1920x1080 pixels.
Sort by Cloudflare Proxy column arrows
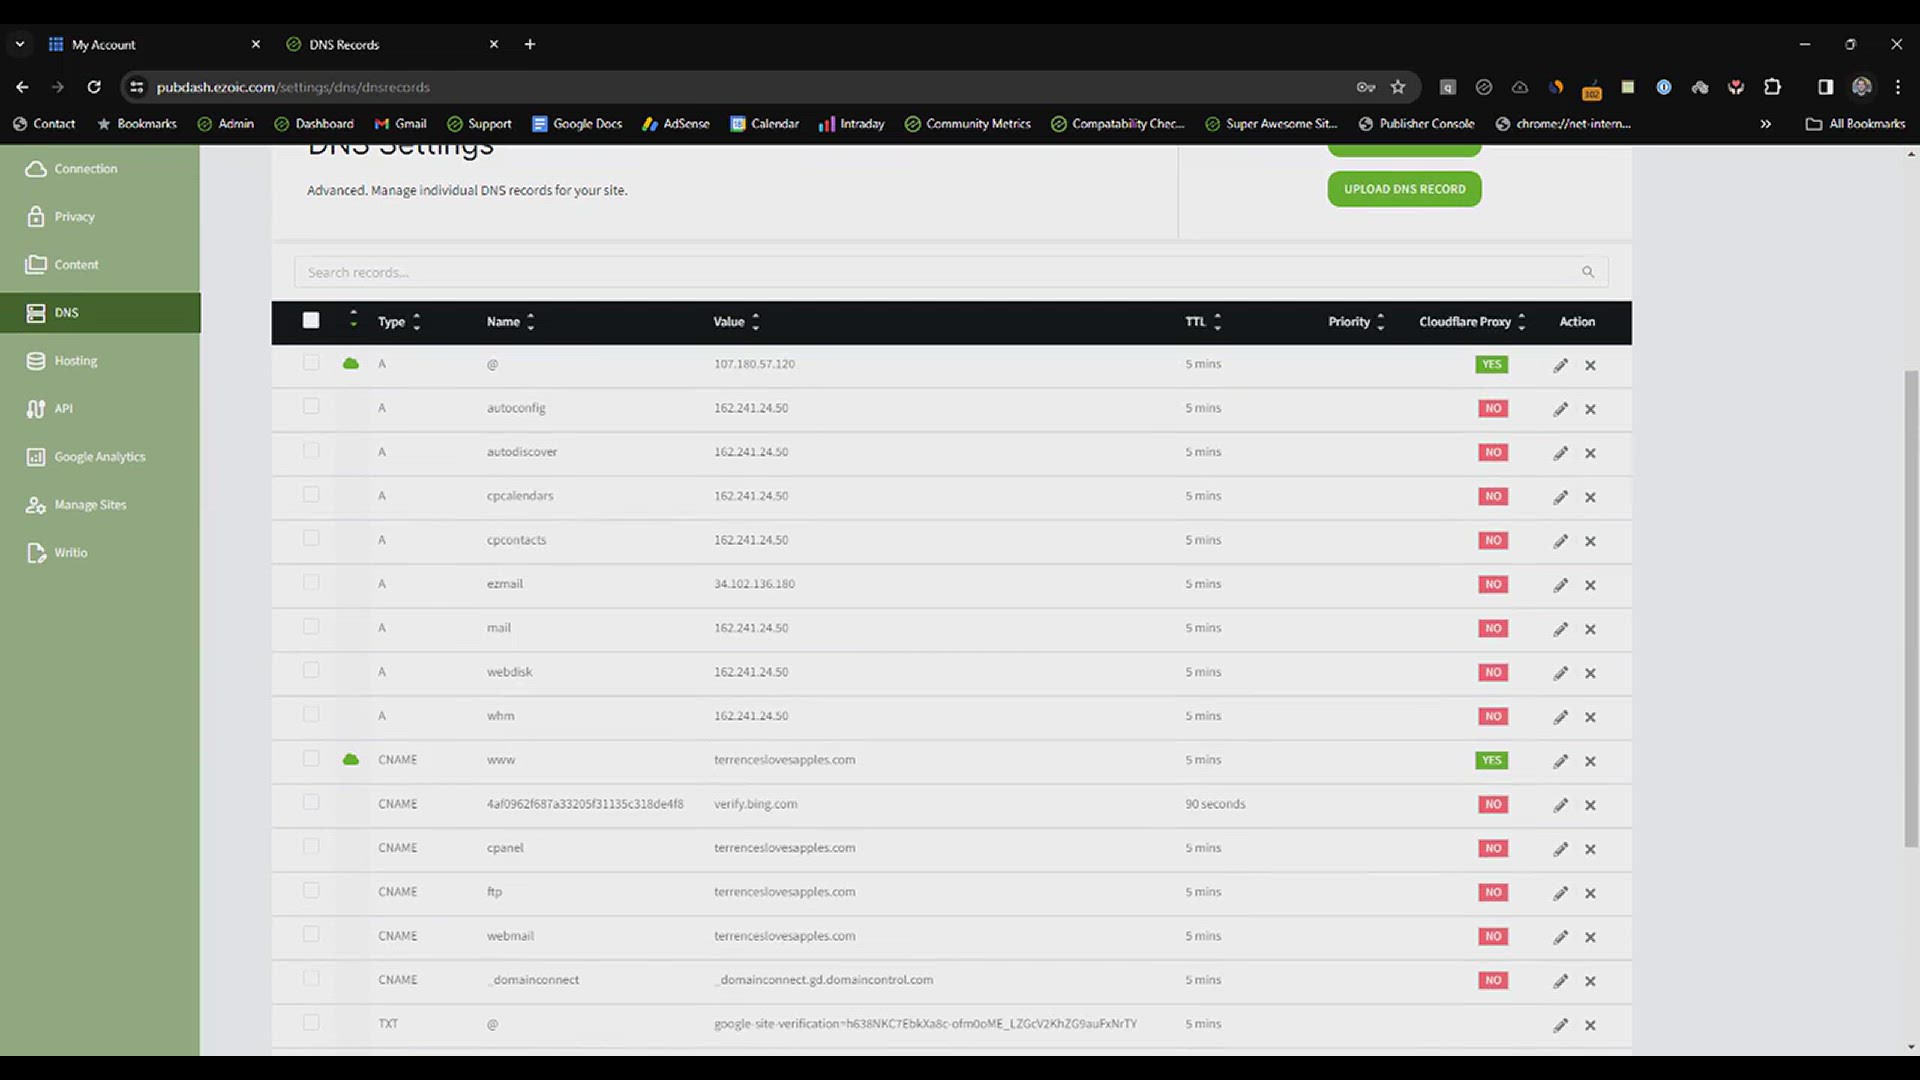pos(1521,322)
